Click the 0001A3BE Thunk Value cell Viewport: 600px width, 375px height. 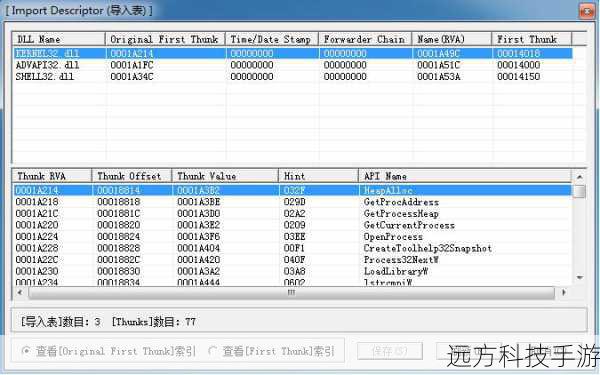tap(198, 202)
